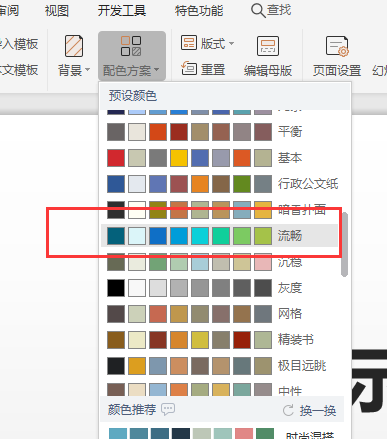Switch to the 开发工具 tab
387x439 pixels.
click(122, 11)
